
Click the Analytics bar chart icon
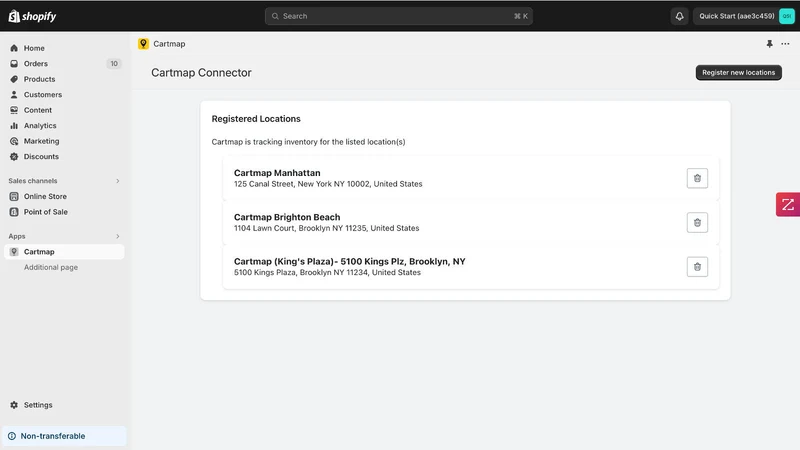(14, 126)
